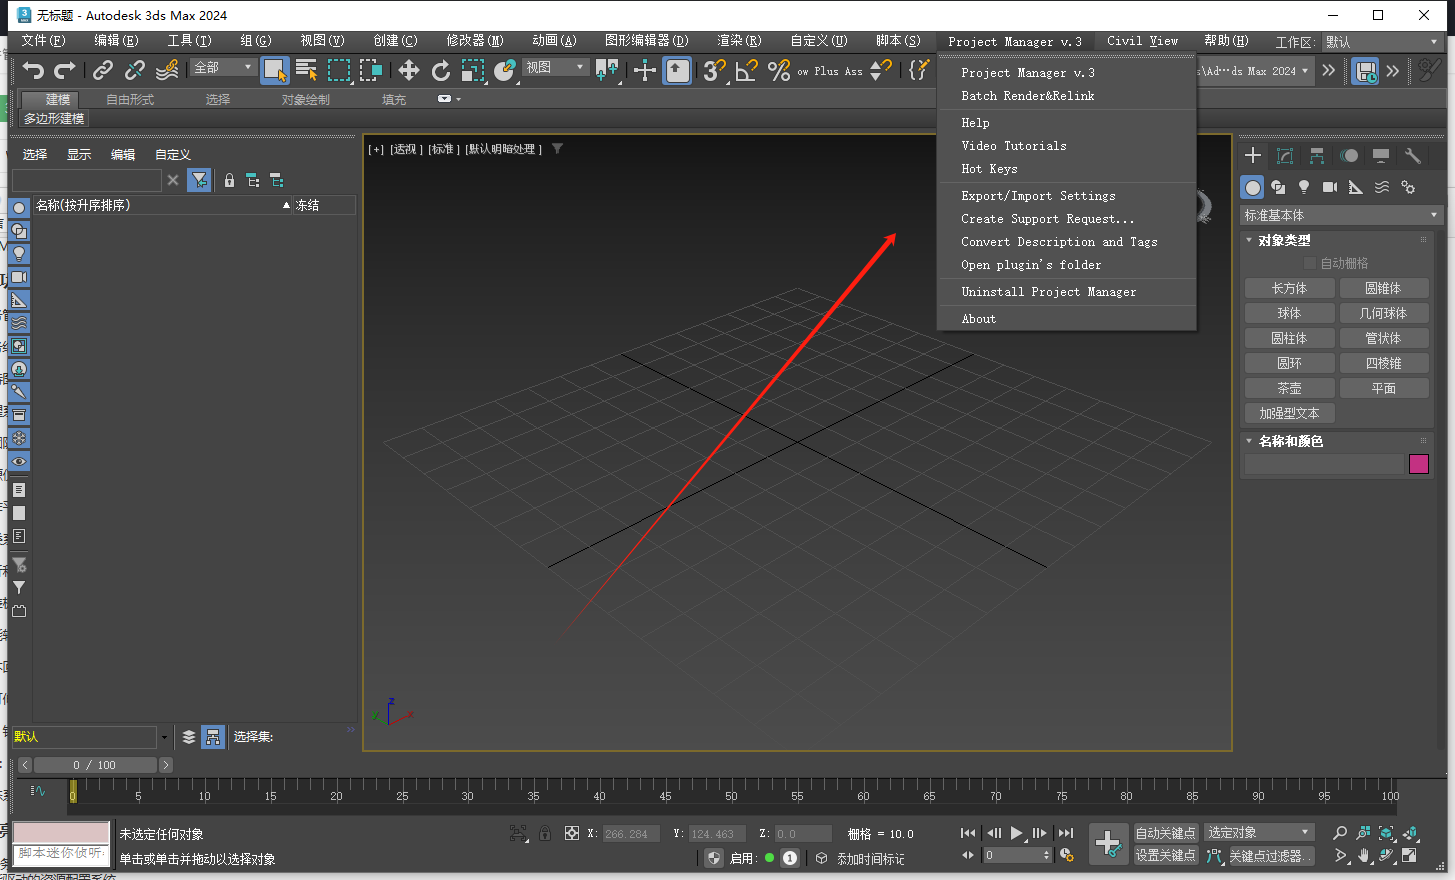Select the Systems gears category icon
1455x880 pixels.
point(1408,187)
